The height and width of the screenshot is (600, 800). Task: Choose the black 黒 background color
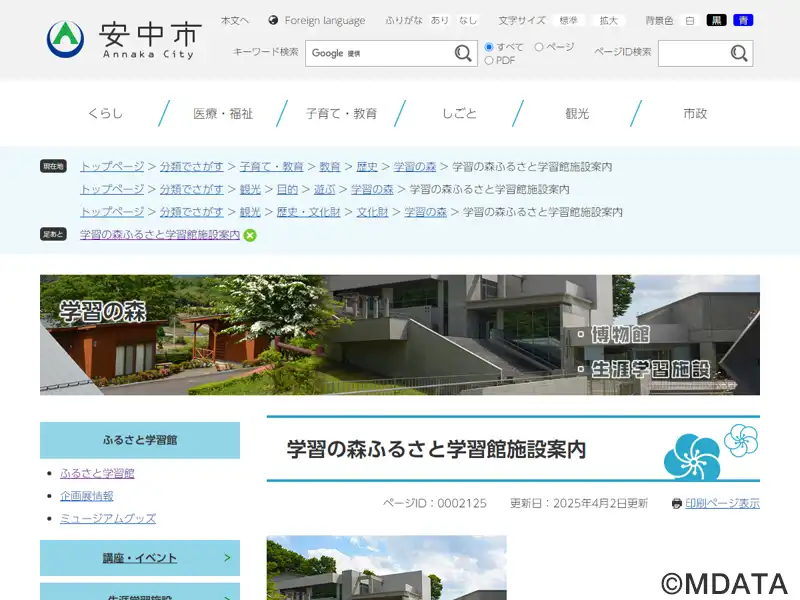click(x=716, y=20)
